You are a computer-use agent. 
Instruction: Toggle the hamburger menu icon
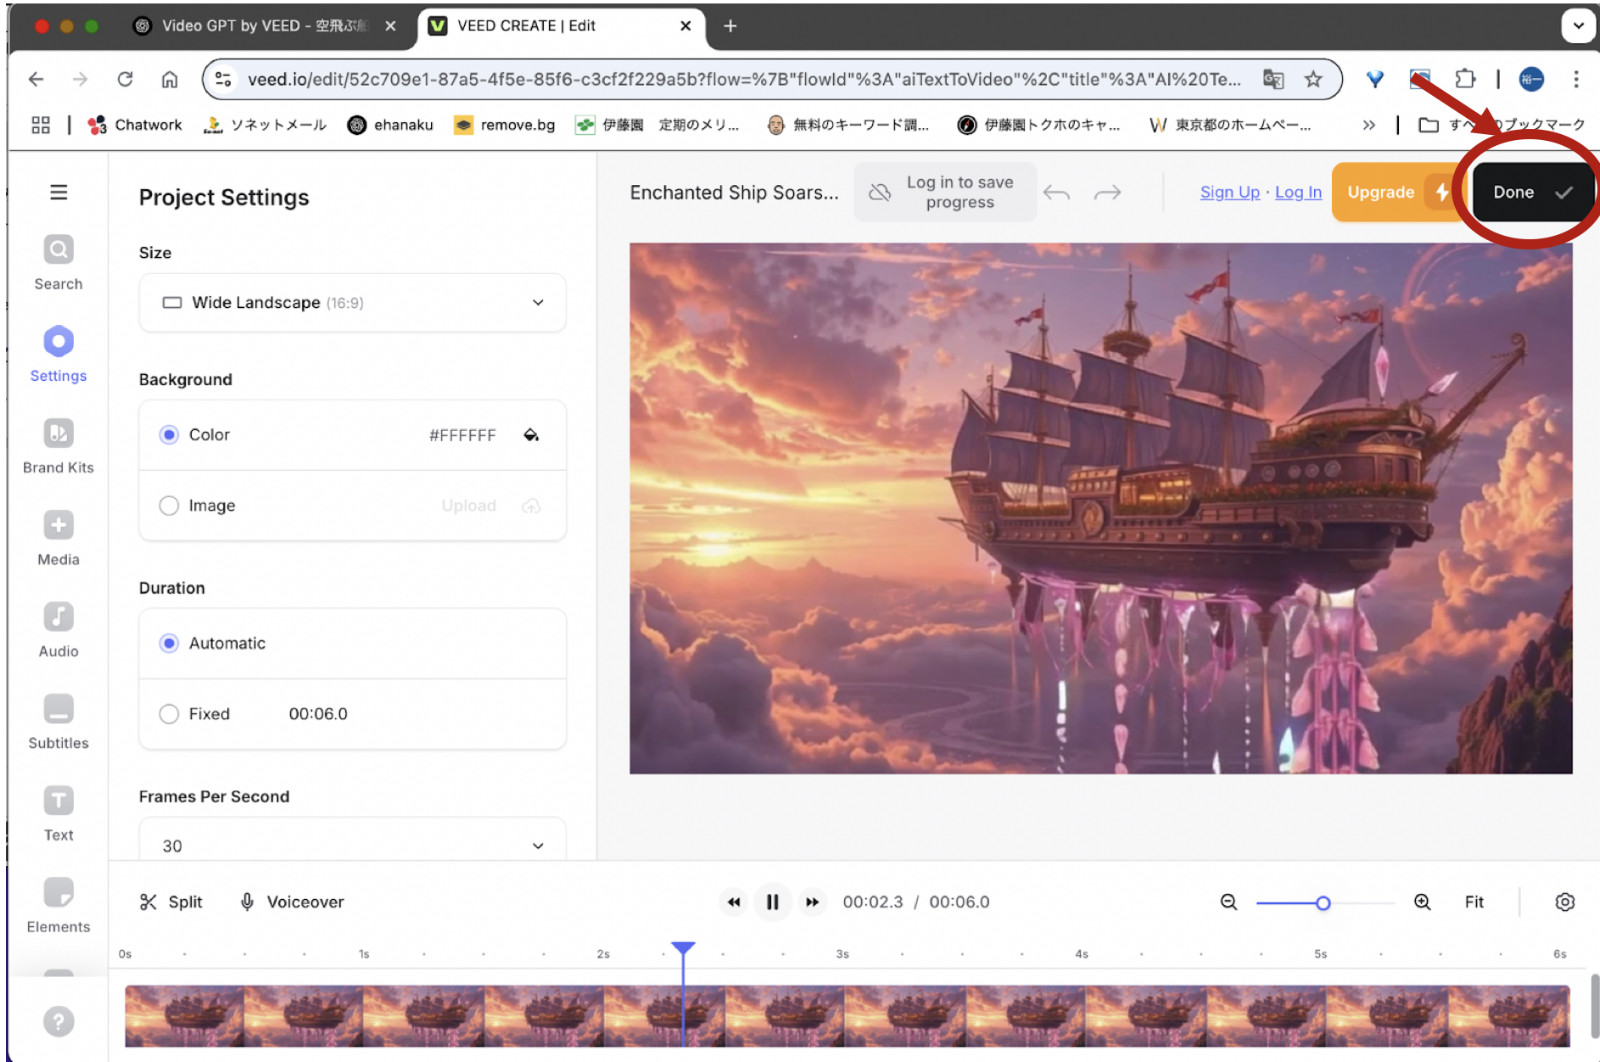[59, 192]
